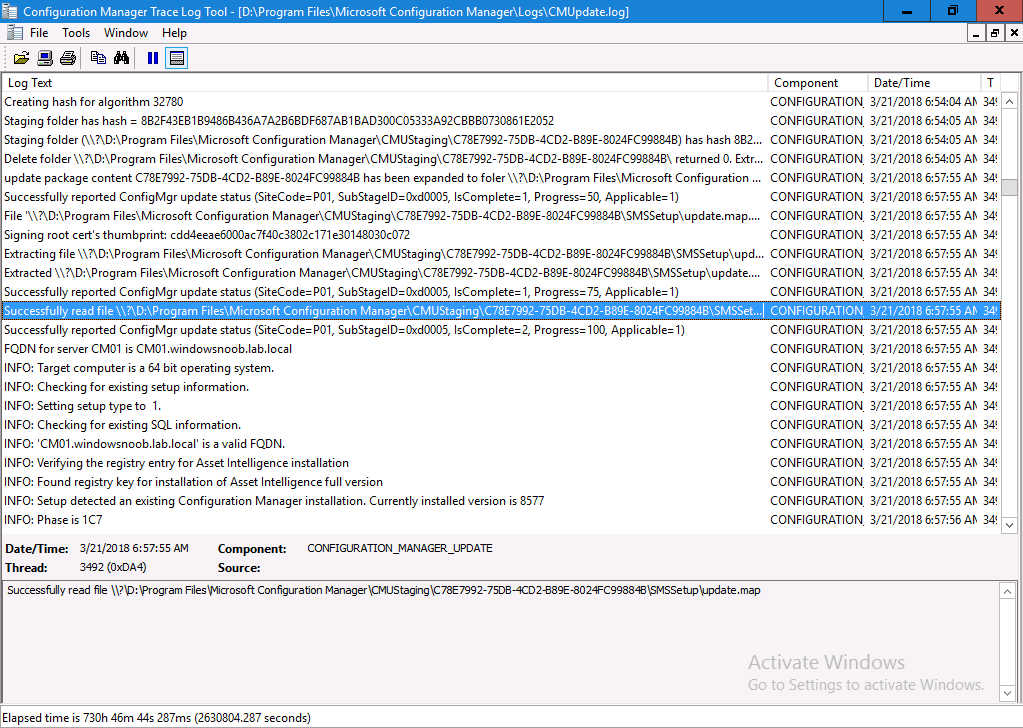
Task: Click log list scrollbar down arrow
Action: tap(1009, 524)
